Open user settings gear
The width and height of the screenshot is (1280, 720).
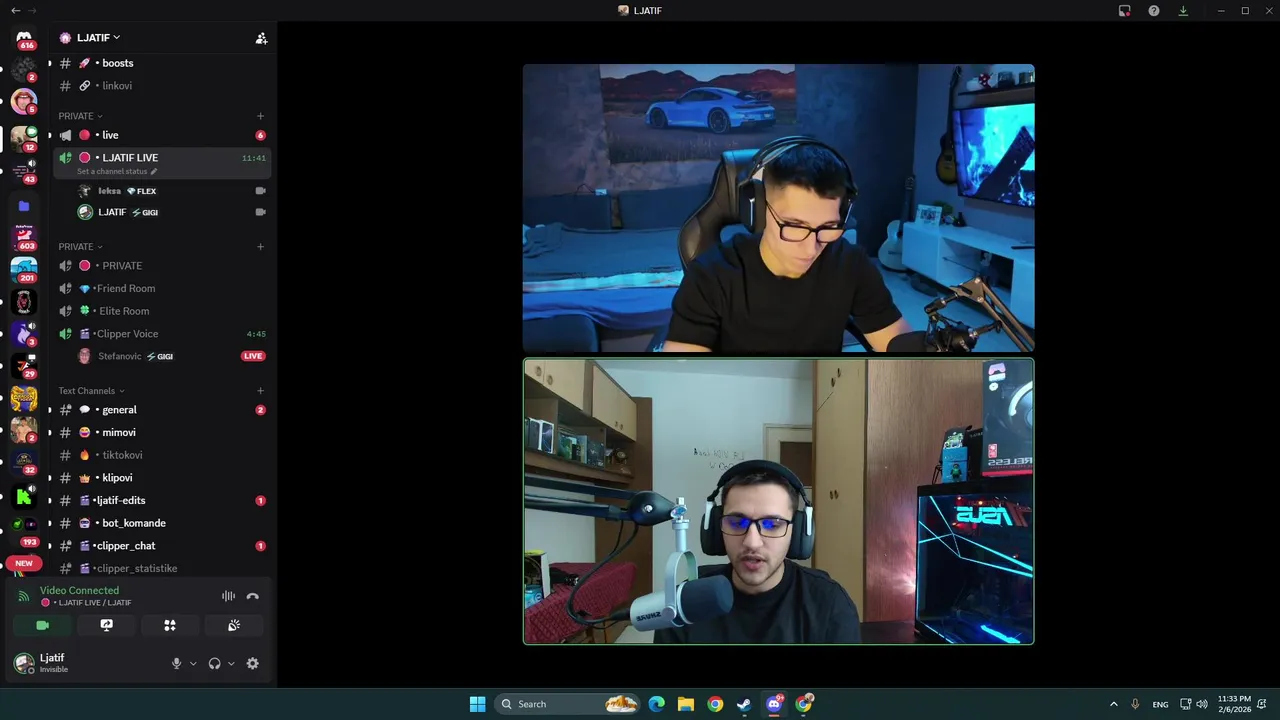[x=252, y=663]
